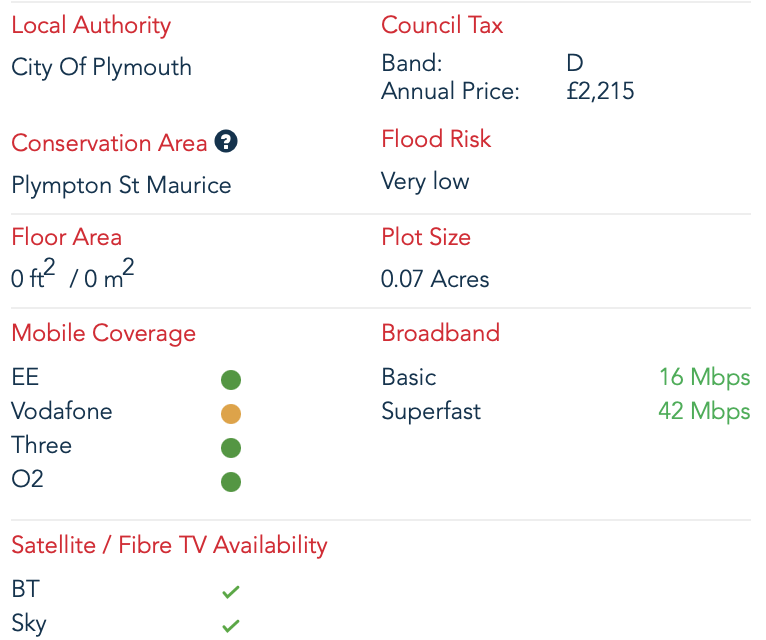
Task: Select the Local Authority heading
Action: [x=91, y=26]
